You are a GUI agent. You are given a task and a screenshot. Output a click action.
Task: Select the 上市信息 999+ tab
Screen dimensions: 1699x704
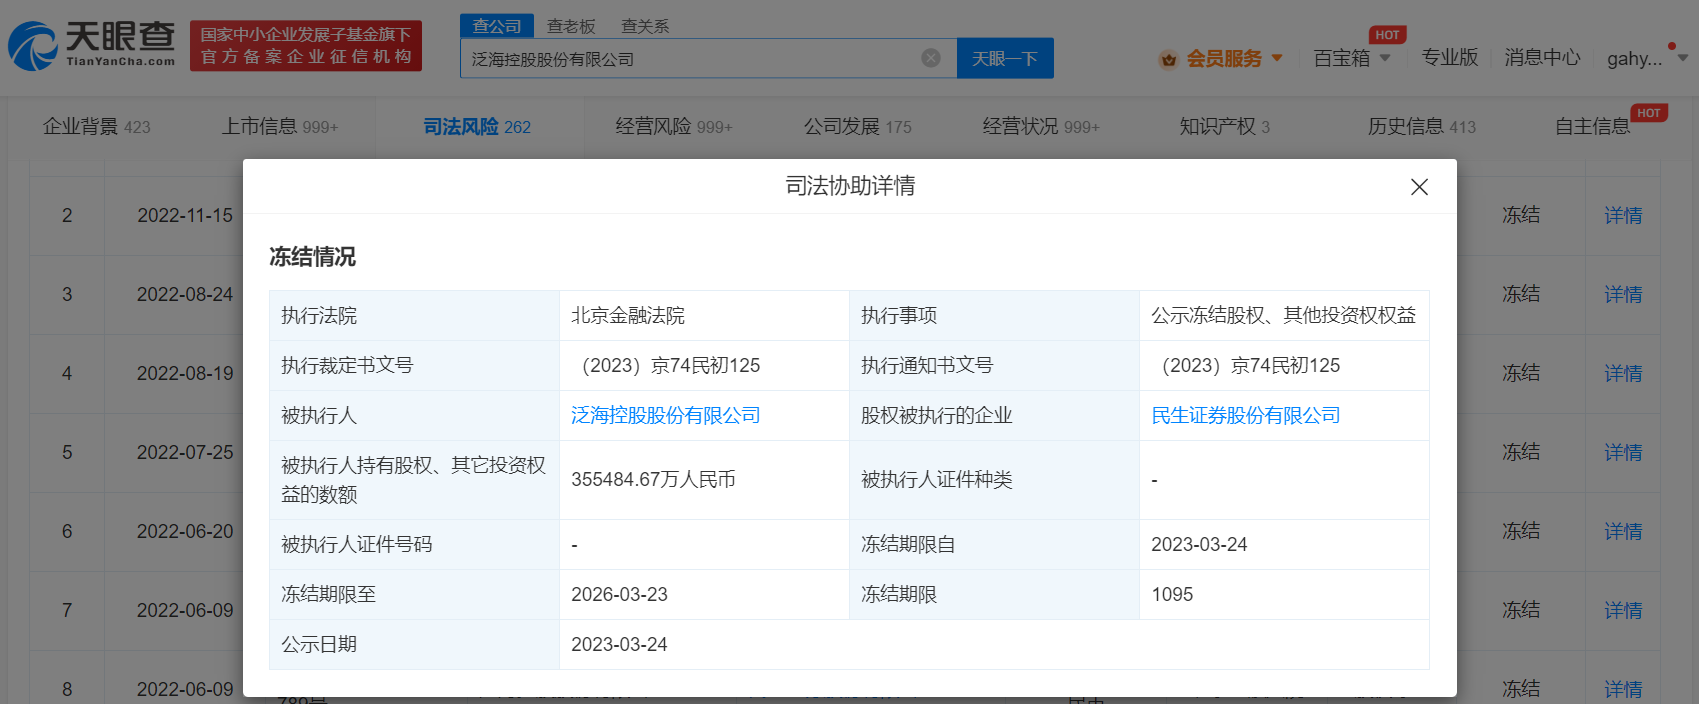pyautogui.click(x=280, y=127)
